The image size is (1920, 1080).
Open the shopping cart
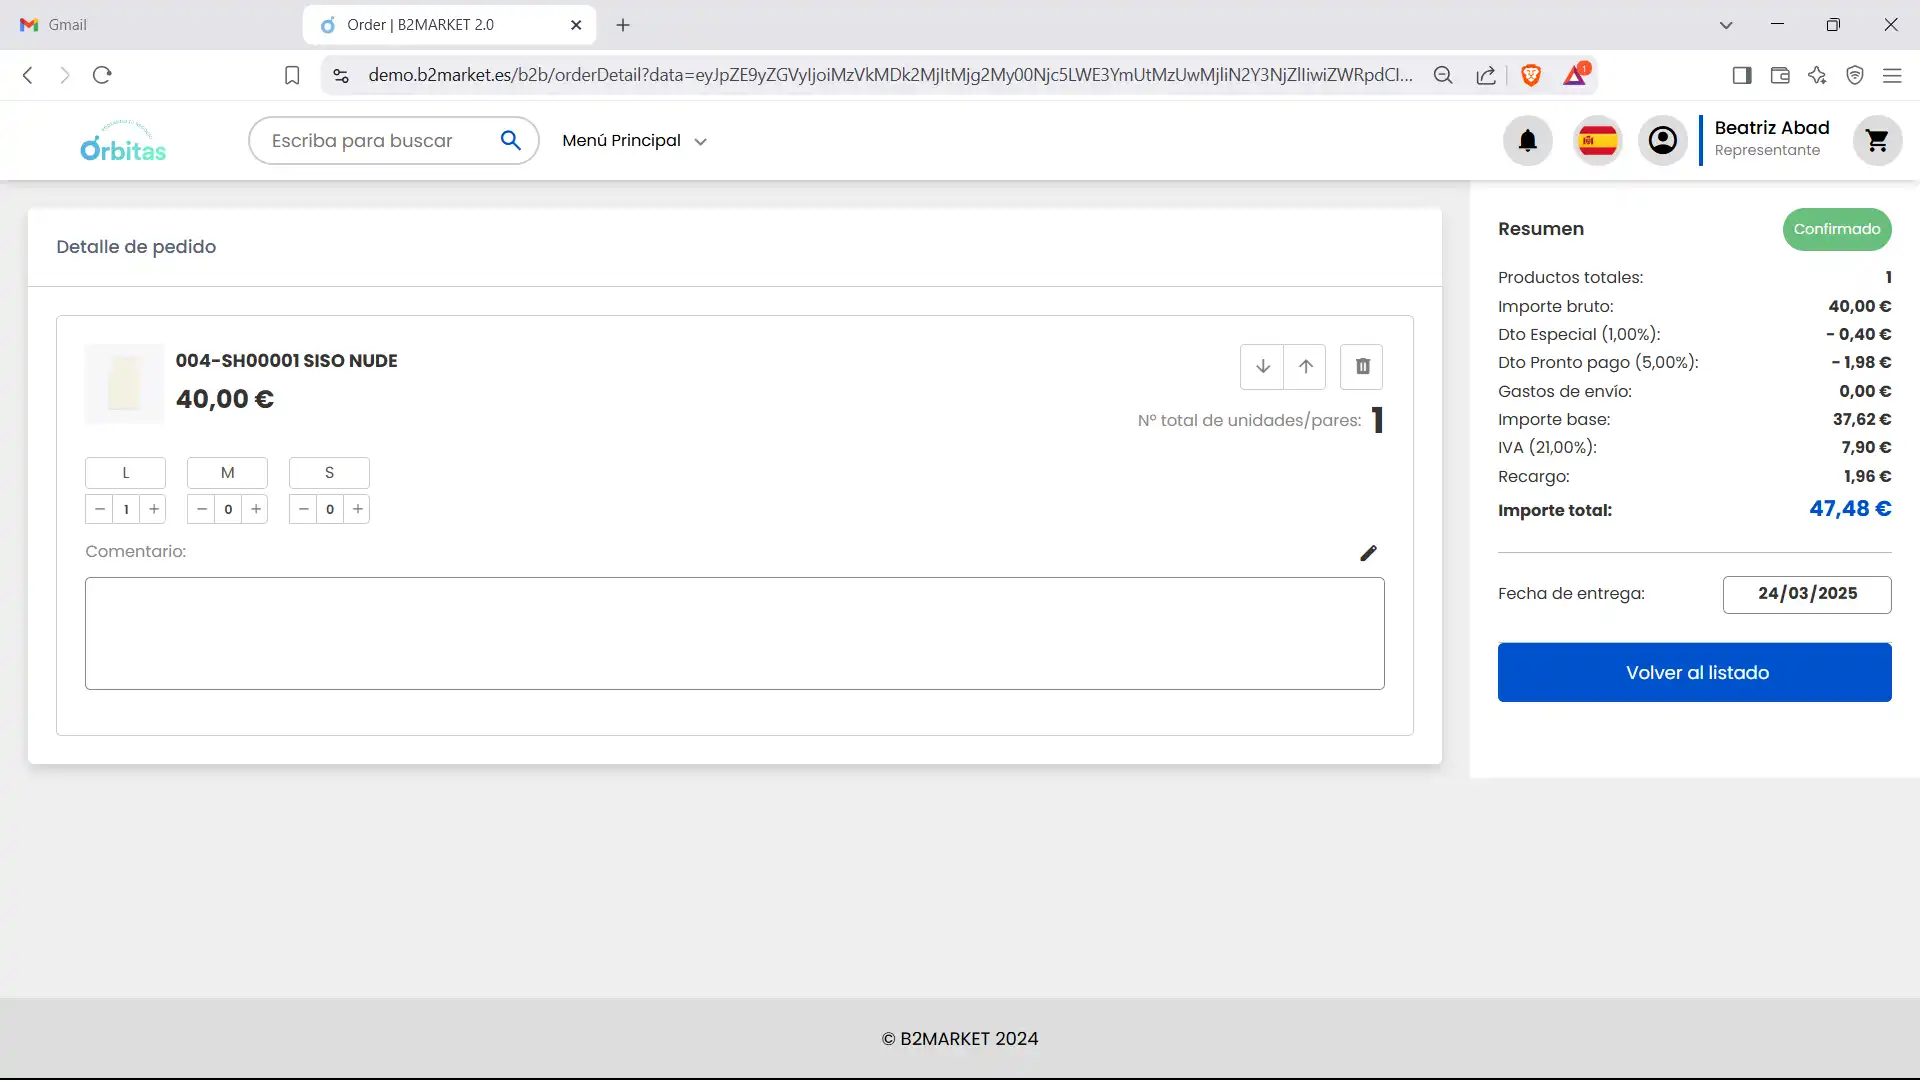coord(1877,141)
